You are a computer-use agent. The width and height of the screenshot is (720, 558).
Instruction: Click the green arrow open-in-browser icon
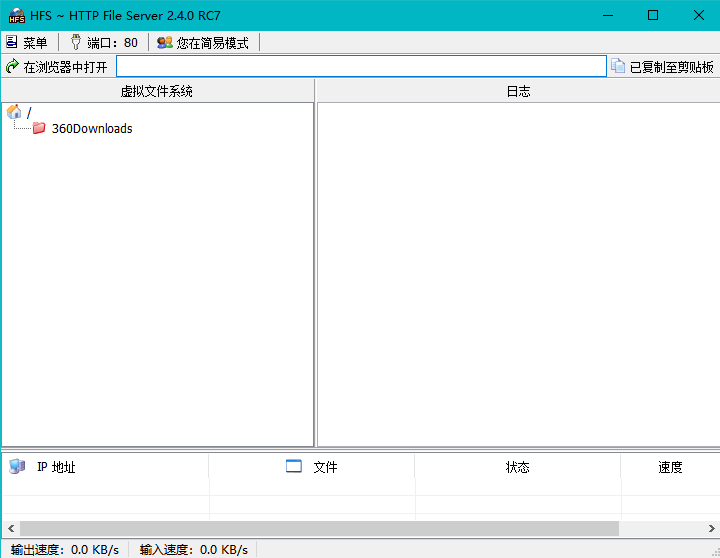[12, 67]
